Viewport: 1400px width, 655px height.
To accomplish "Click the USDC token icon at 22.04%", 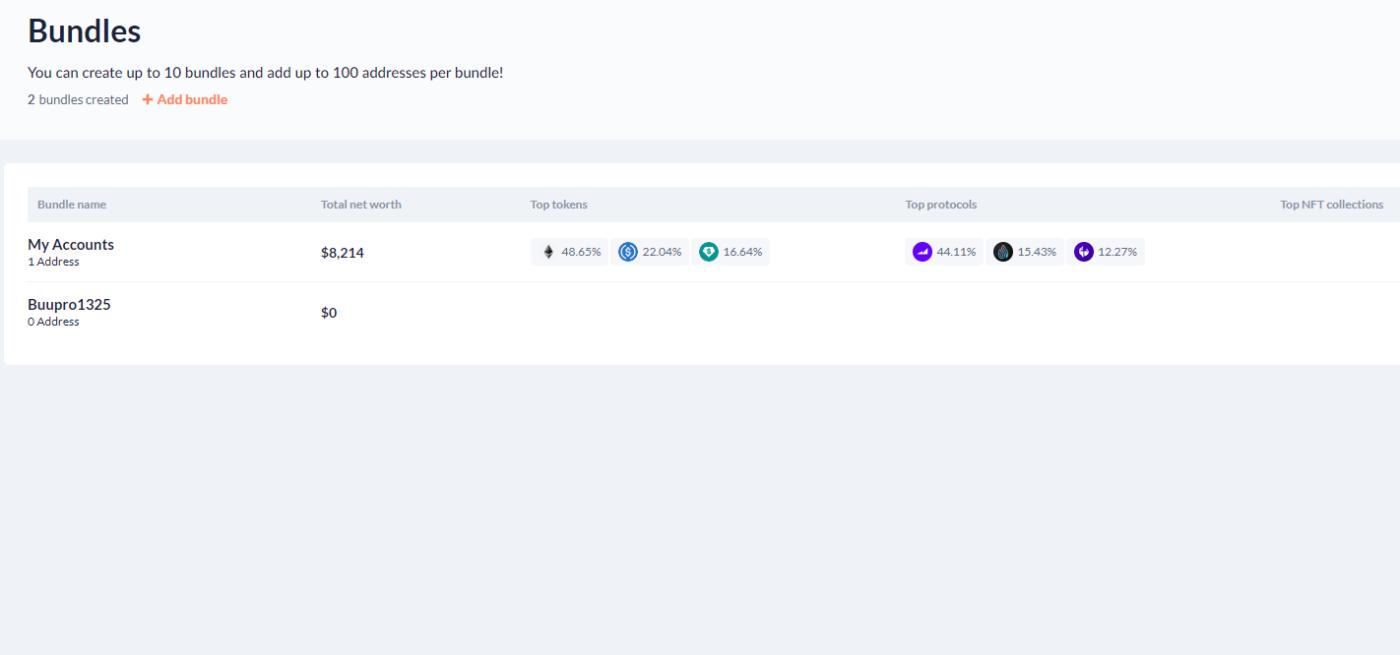I will click(x=628, y=252).
